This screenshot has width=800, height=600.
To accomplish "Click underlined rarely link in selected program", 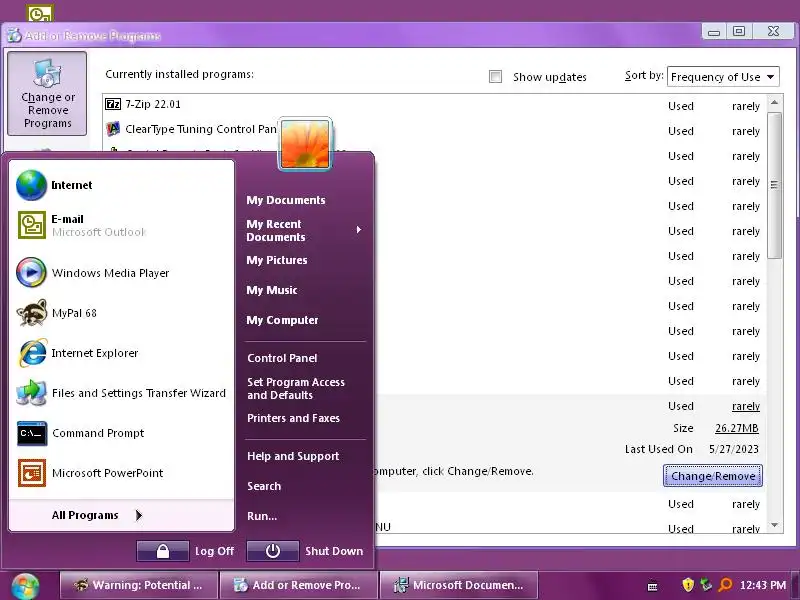I will 746,407.
